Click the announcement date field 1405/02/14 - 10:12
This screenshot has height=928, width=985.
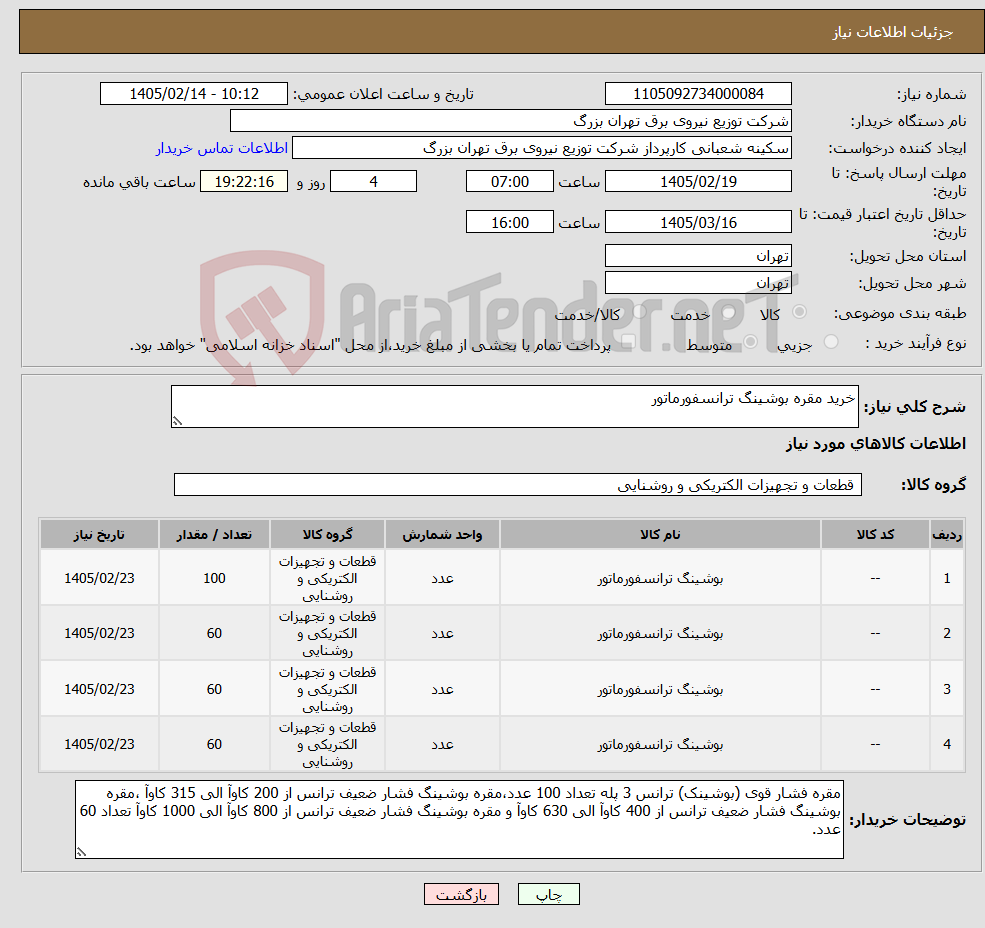point(193,94)
